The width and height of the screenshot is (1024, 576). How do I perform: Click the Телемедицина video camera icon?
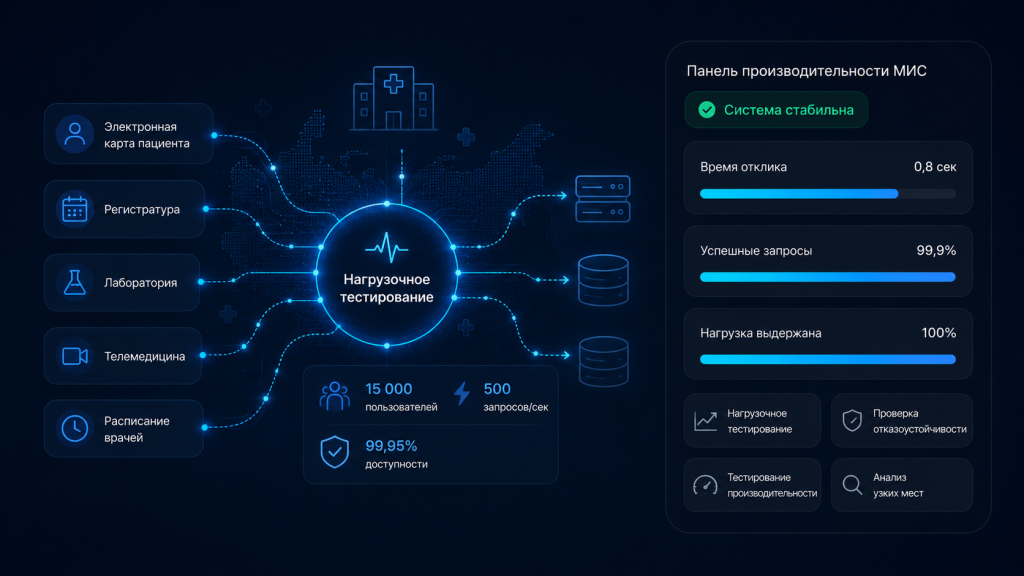[74, 356]
